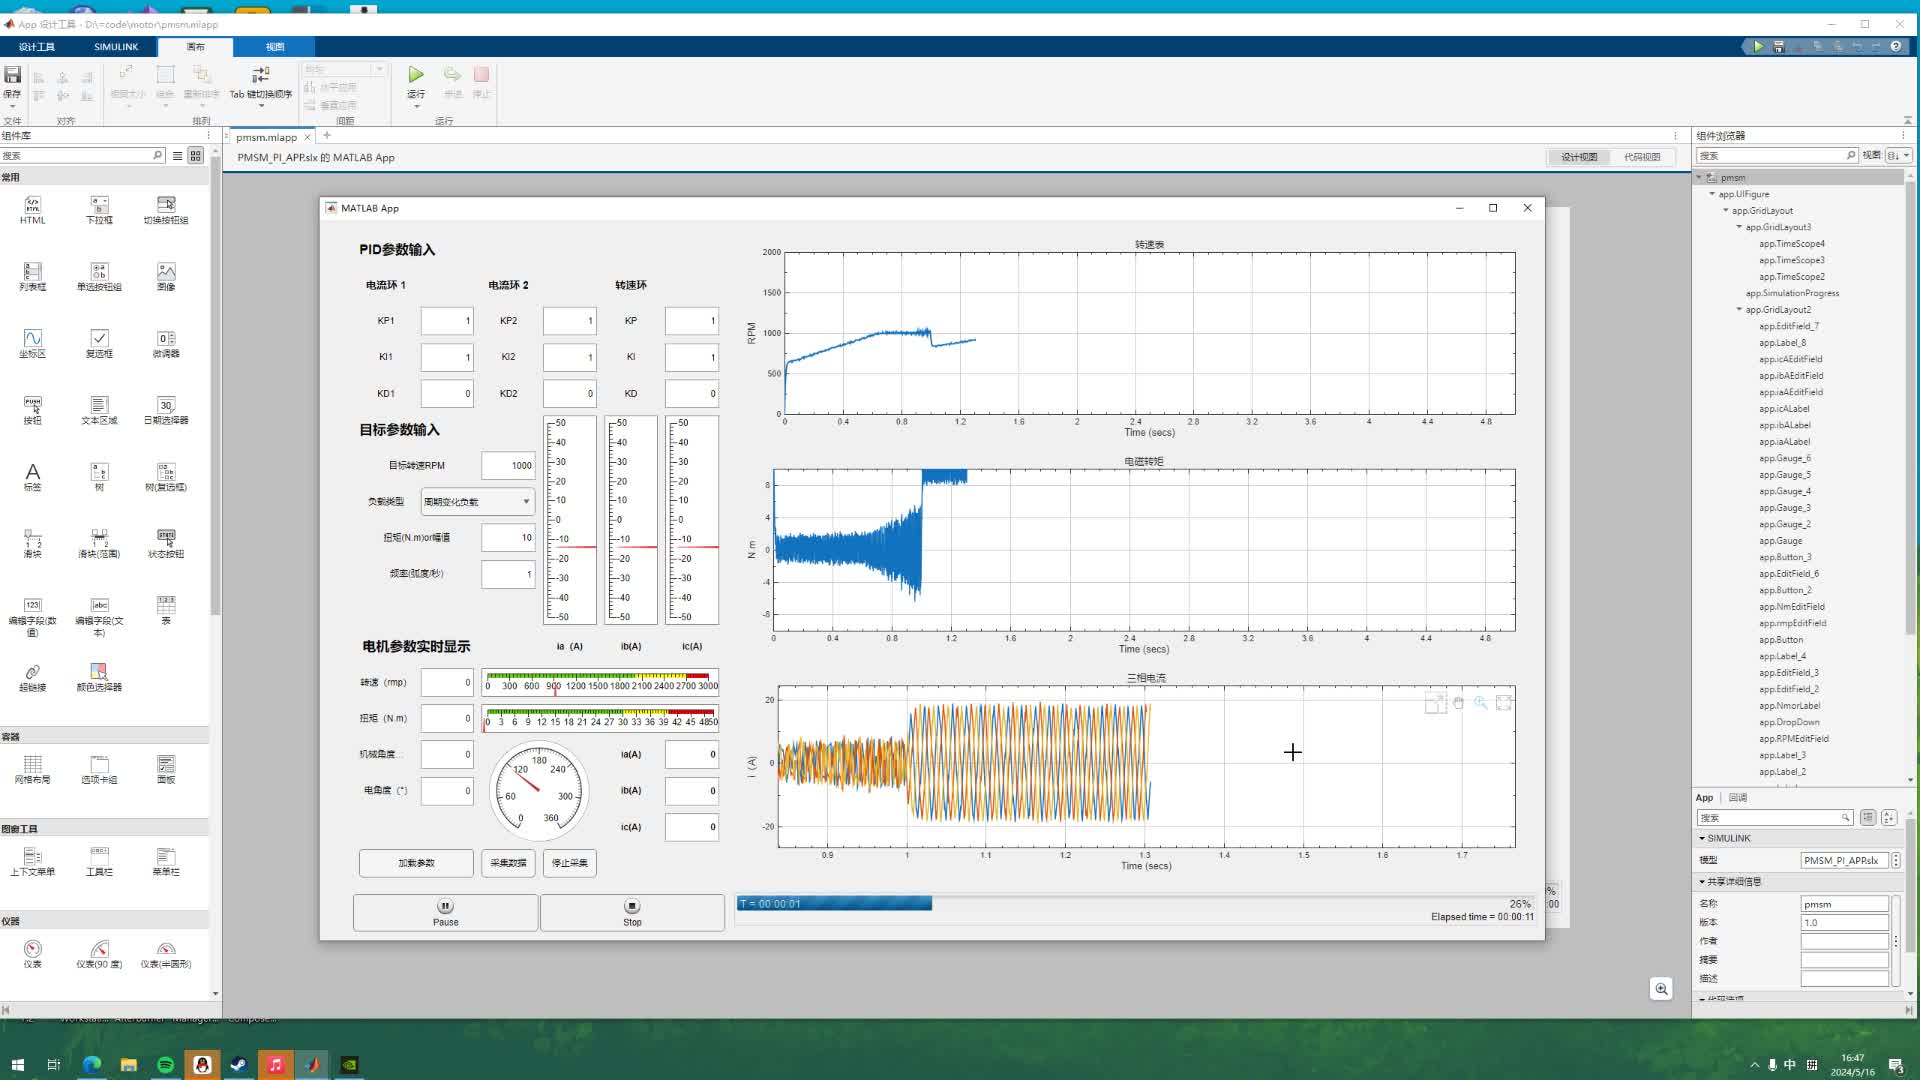
Task: Click the 加载参数 button
Action: 416,863
